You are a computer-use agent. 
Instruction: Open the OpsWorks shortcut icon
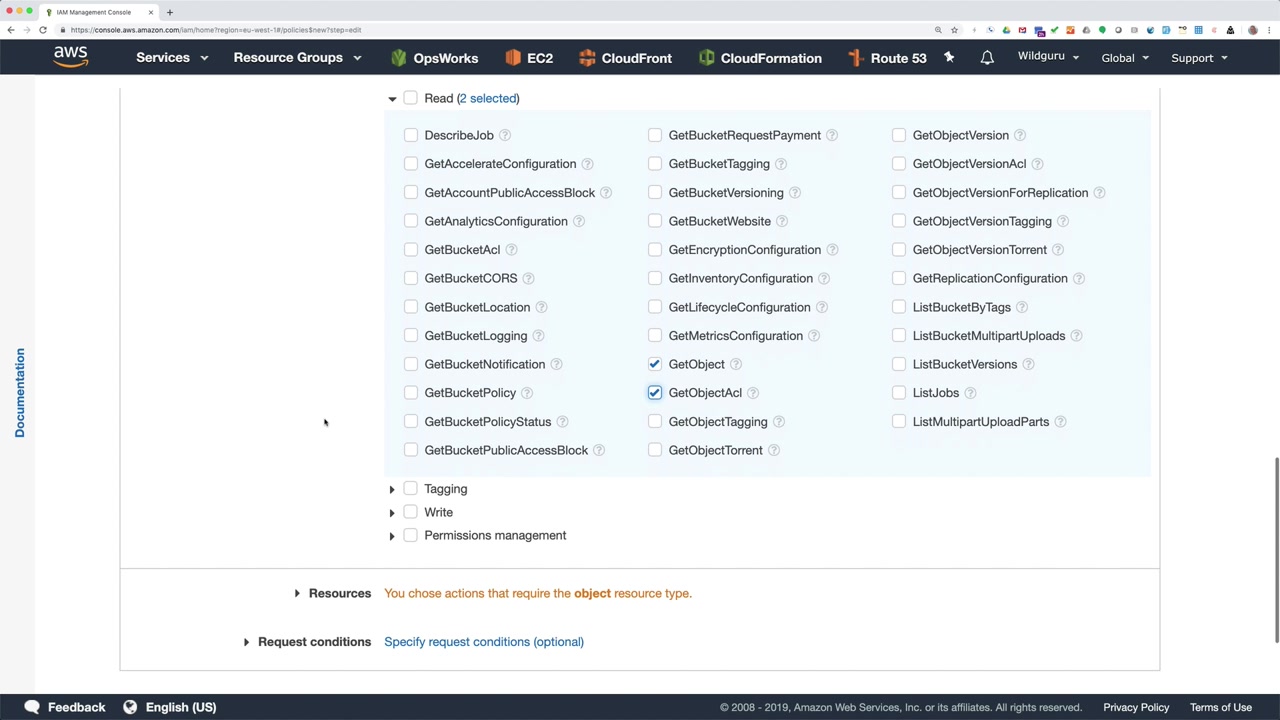pos(399,58)
